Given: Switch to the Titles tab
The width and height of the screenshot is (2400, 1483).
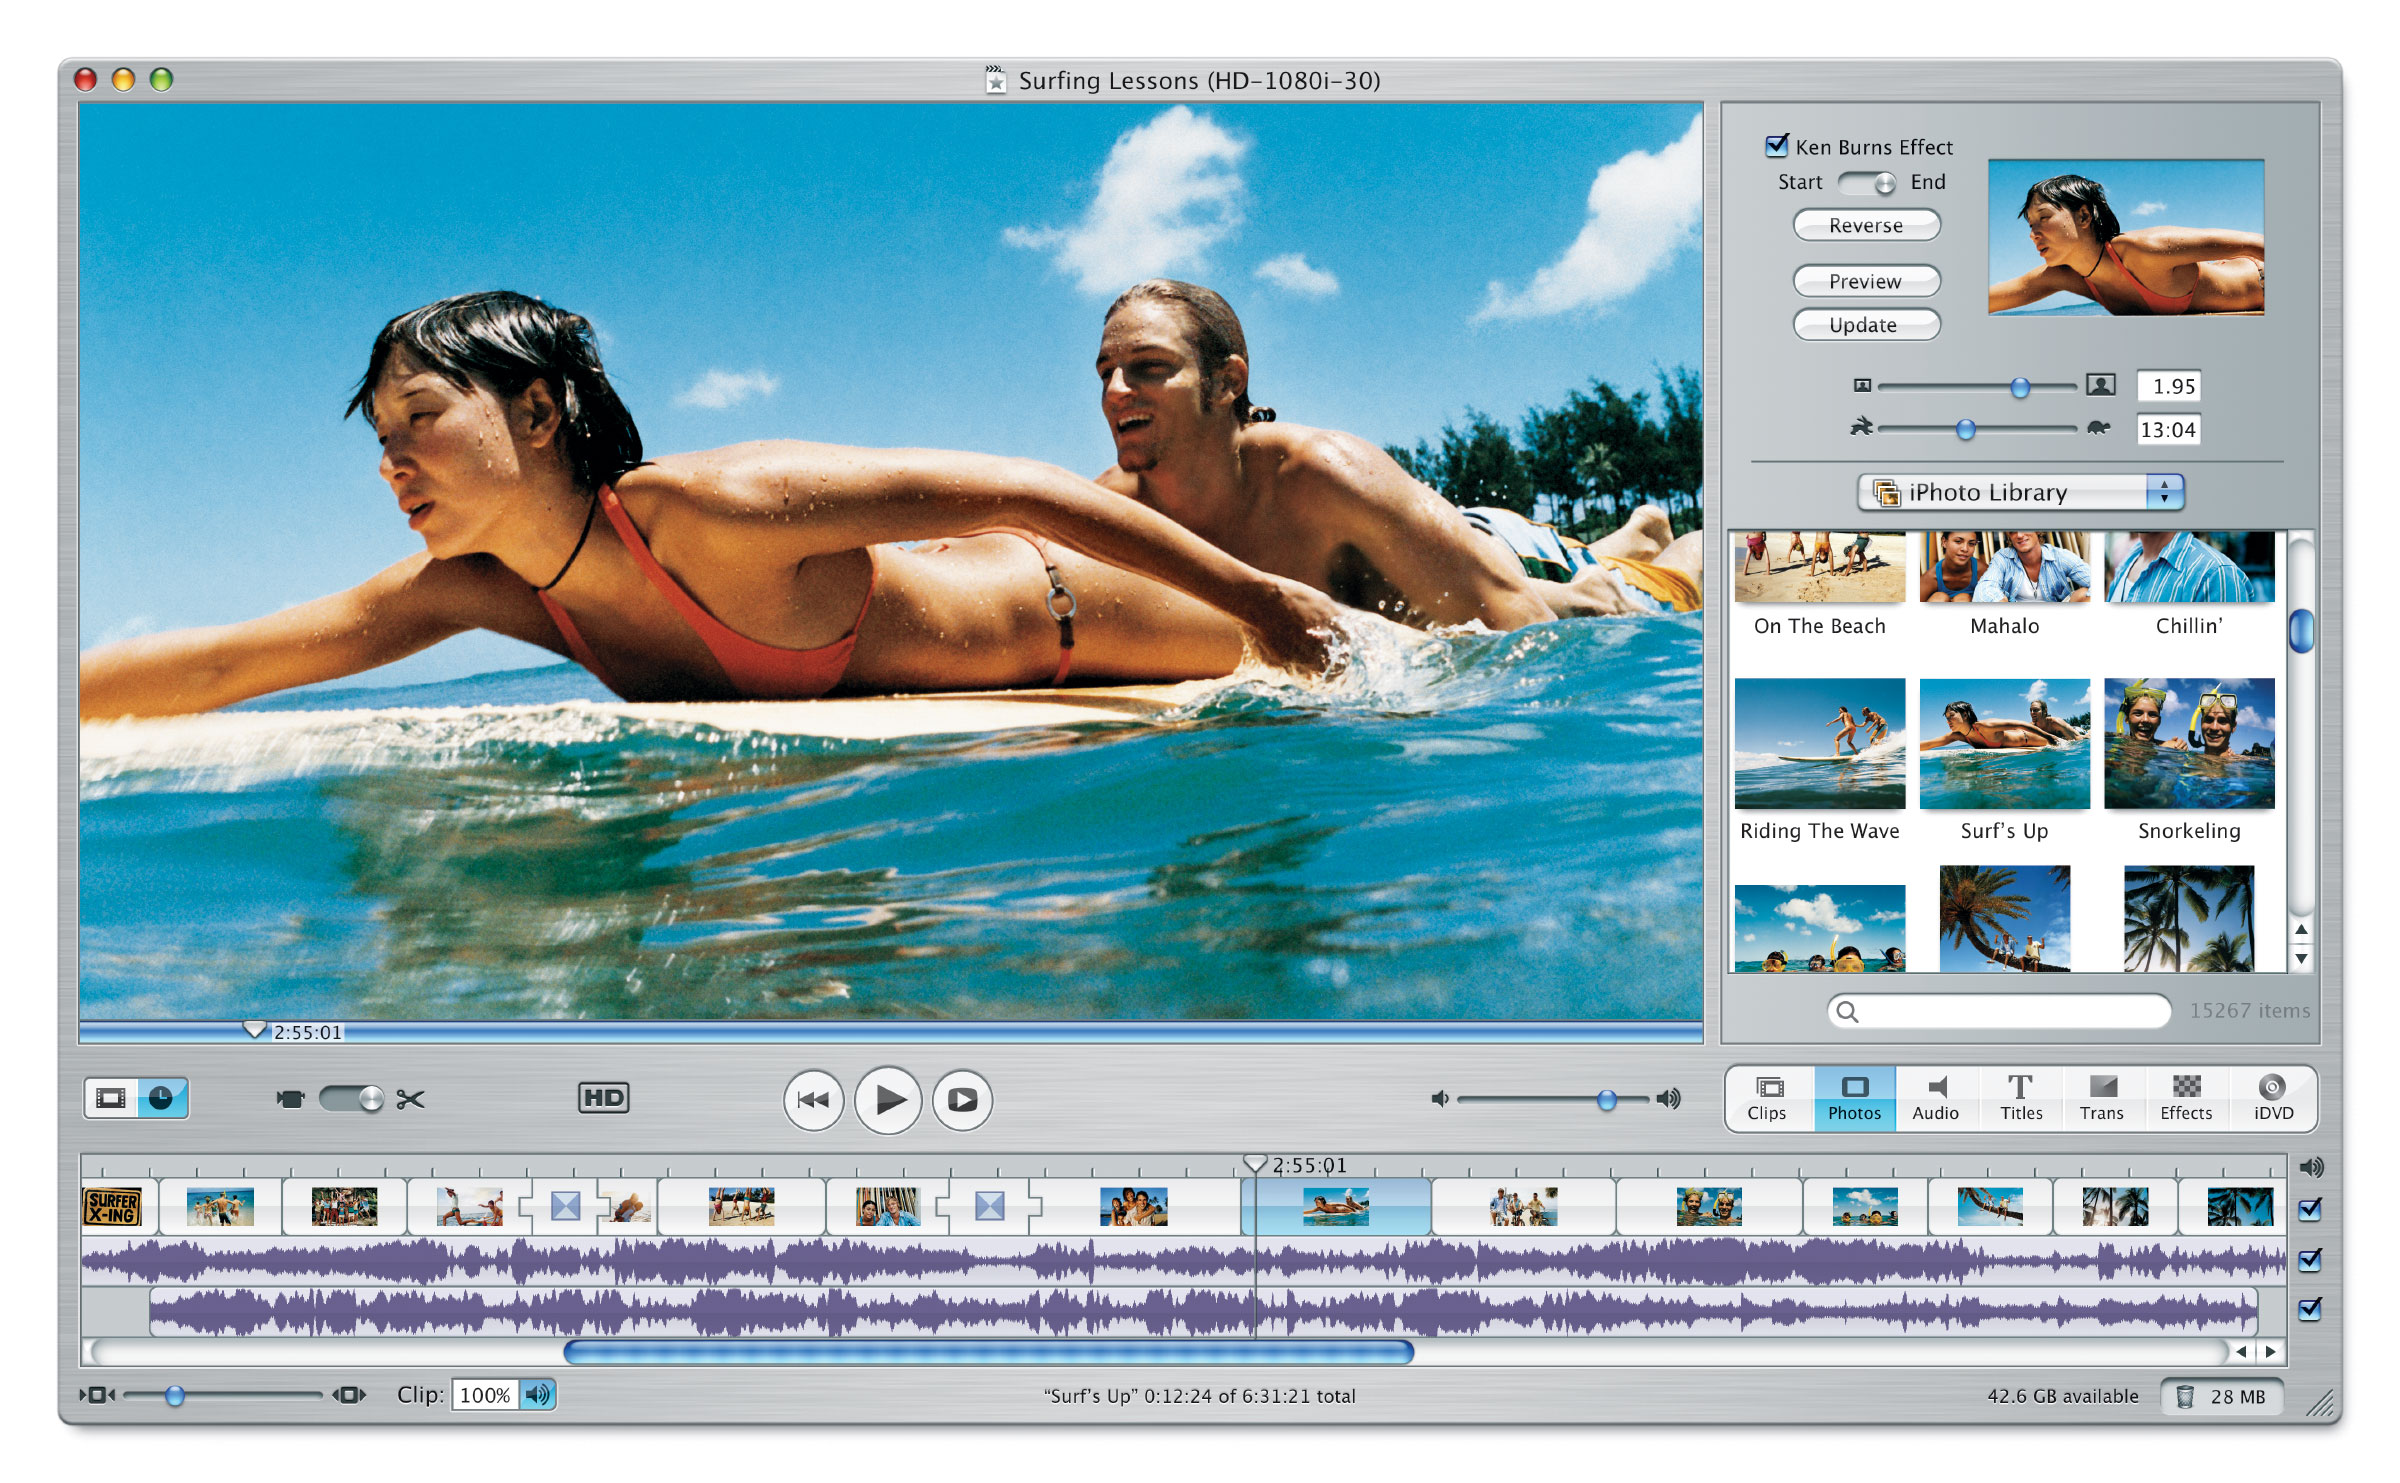Looking at the screenshot, I should coord(2021,1098).
